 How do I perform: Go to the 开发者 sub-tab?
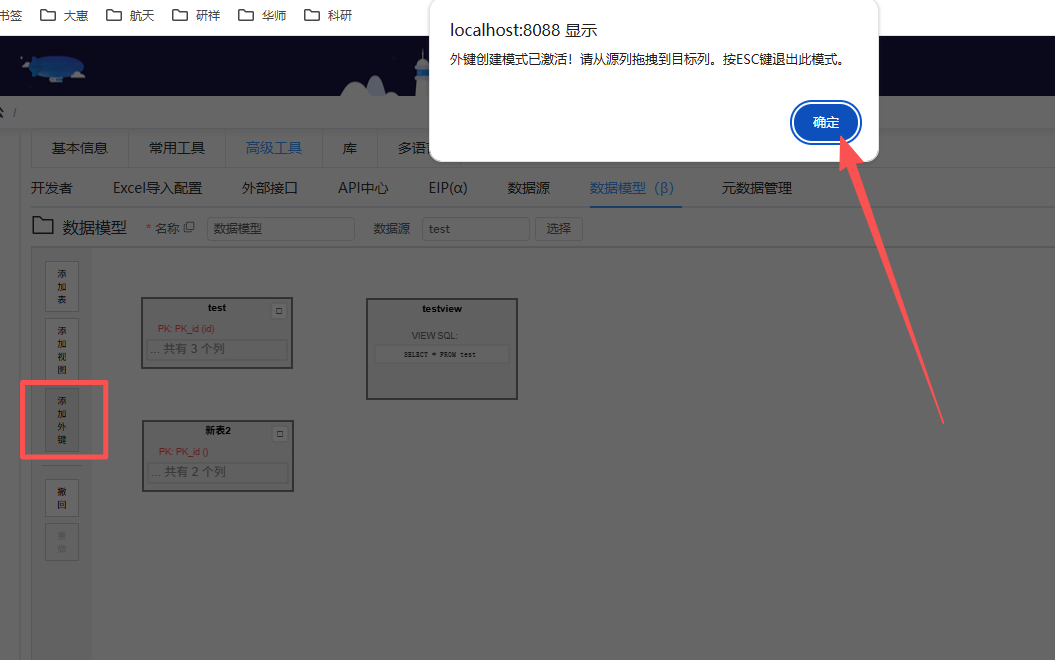(x=52, y=188)
